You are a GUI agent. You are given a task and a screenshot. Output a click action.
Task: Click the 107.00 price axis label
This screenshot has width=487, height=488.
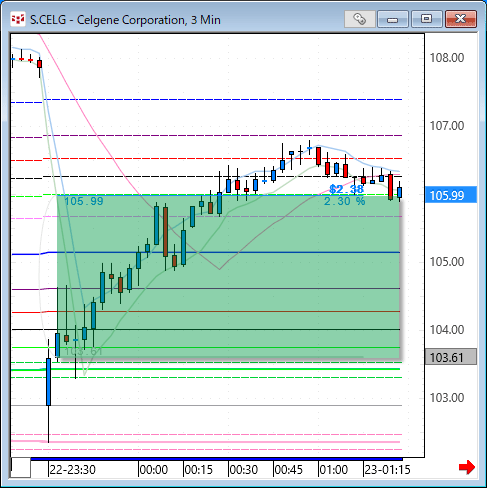tap(447, 126)
